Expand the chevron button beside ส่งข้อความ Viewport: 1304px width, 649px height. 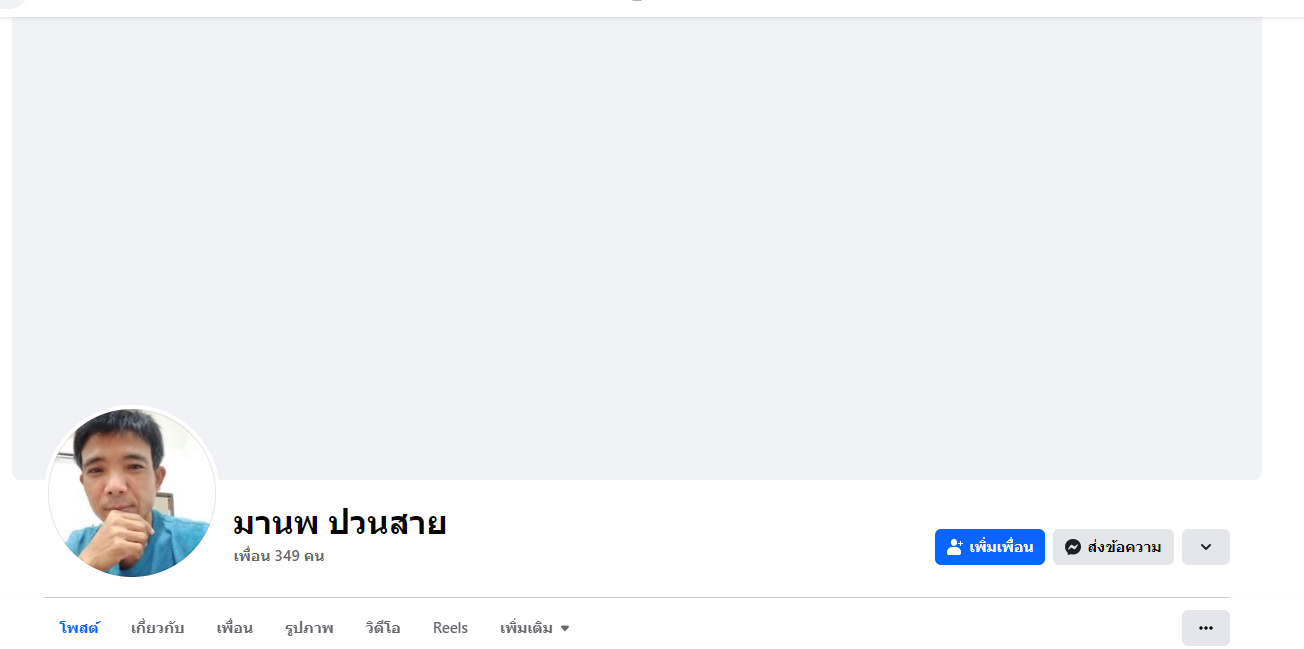[1205, 547]
